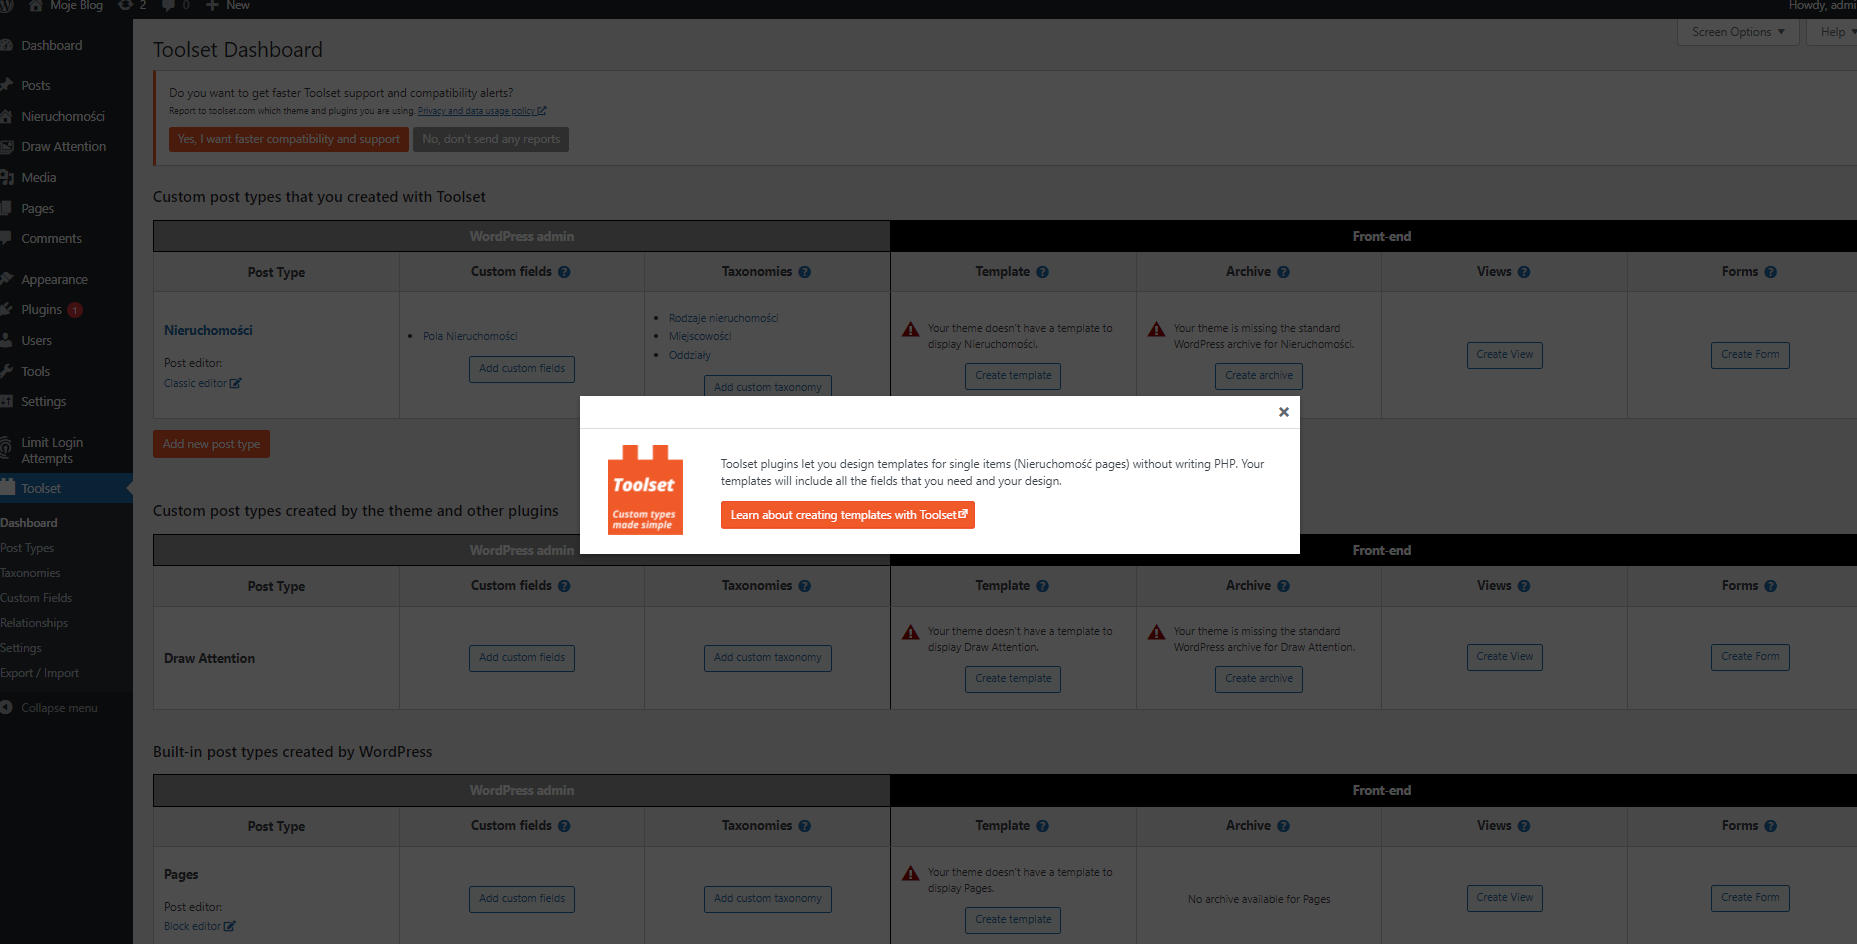Viewport: 1857px width, 944px height.
Task: Click the Template help icon in the Toolset-created table
Action: pyautogui.click(x=1042, y=272)
